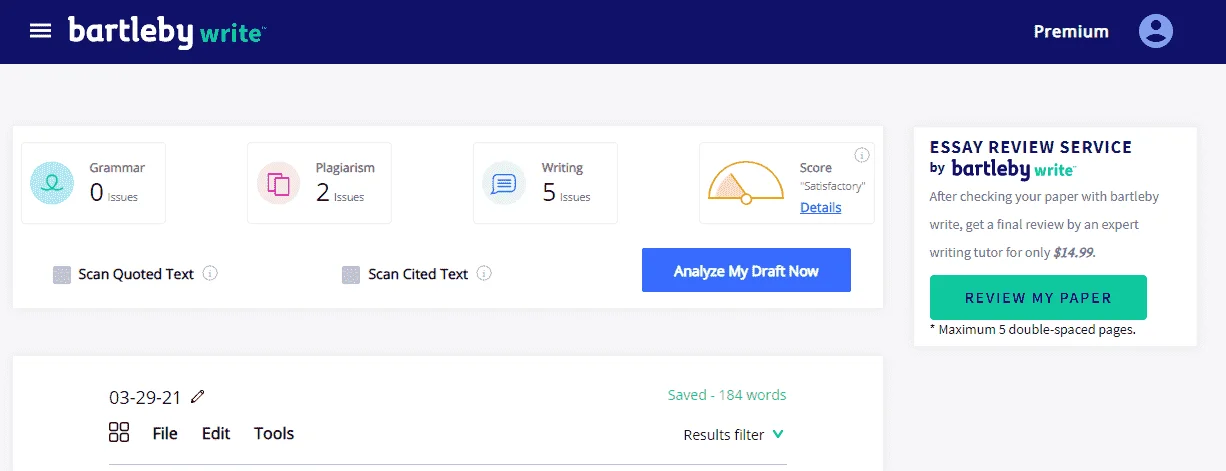Click the Plagiarism issues icon
The height and width of the screenshot is (471, 1226).
click(x=279, y=183)
